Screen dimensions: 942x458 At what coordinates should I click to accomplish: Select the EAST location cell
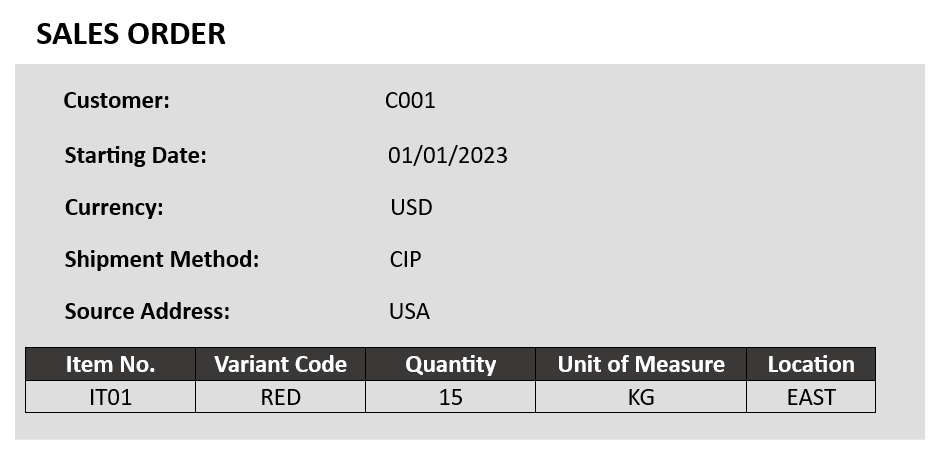811,397
